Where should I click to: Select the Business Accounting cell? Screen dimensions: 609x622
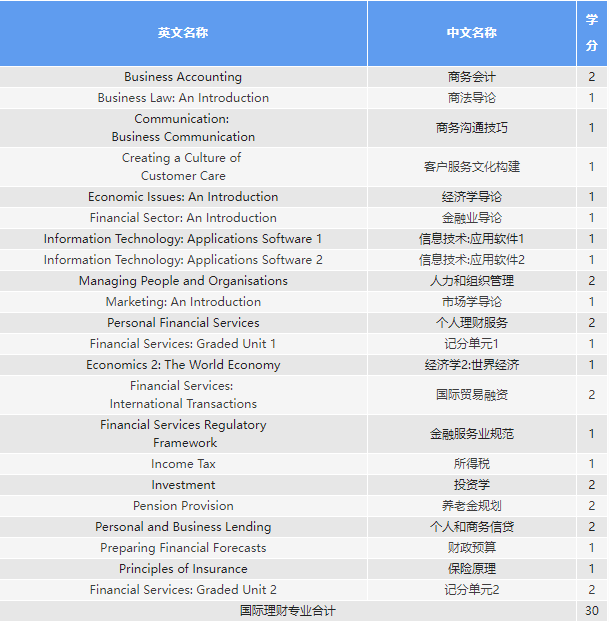click(x=183, y=77)
